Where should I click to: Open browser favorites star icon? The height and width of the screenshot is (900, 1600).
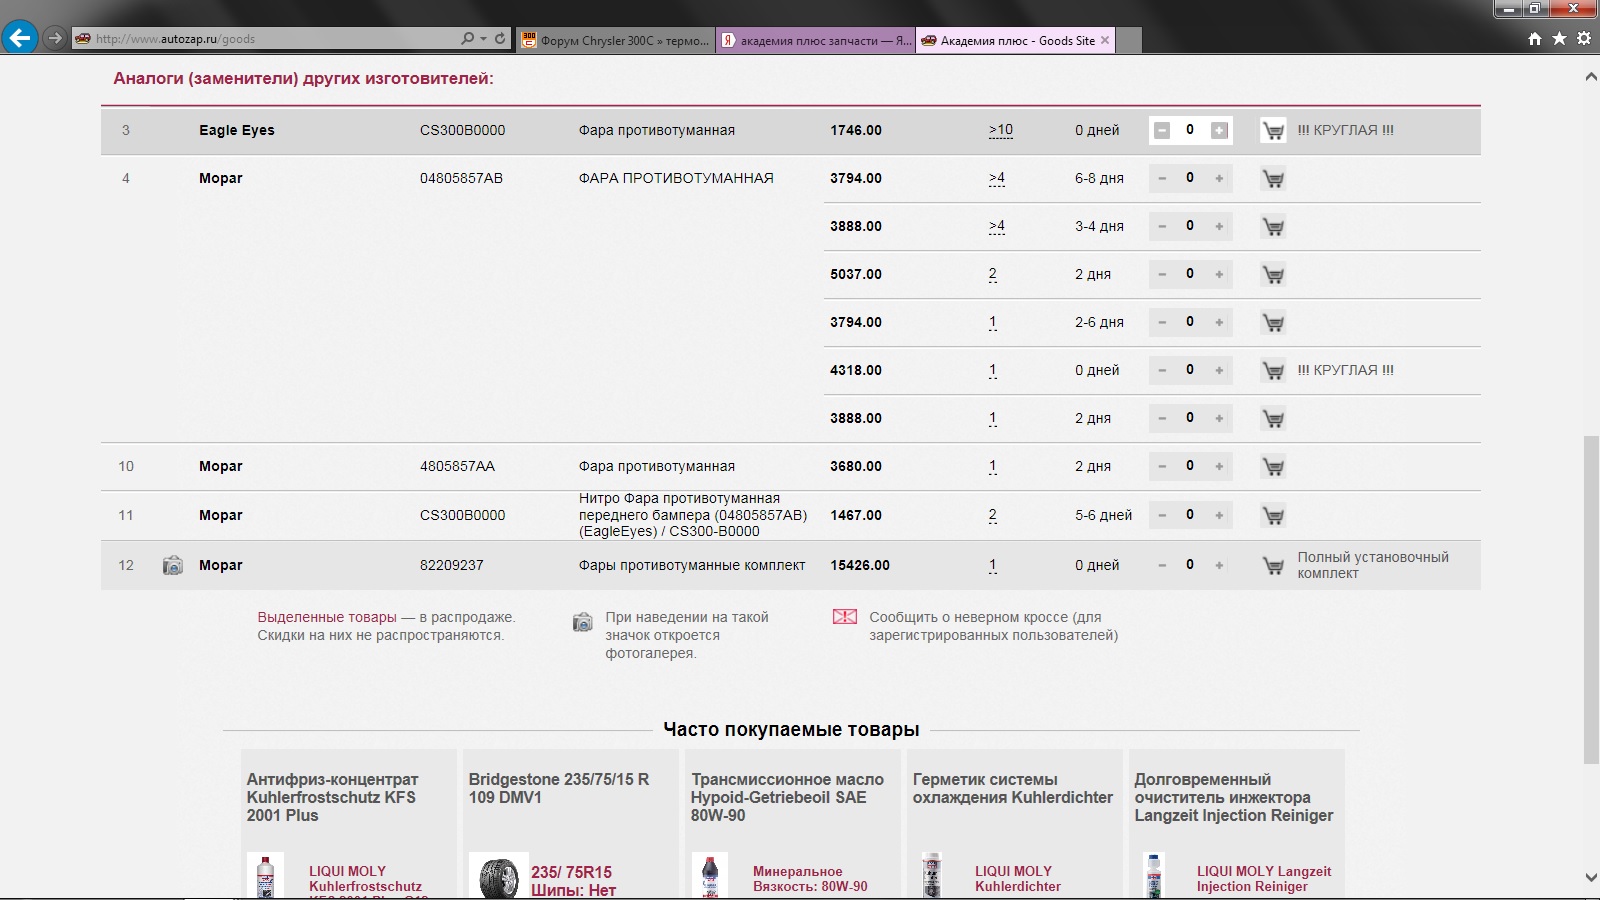click(1559, 39)
